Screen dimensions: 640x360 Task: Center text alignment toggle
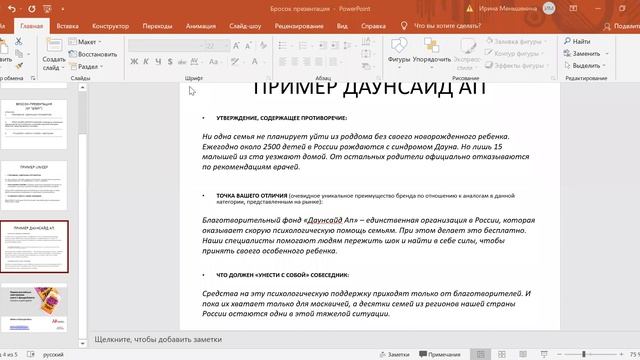[x=295, y=62]
